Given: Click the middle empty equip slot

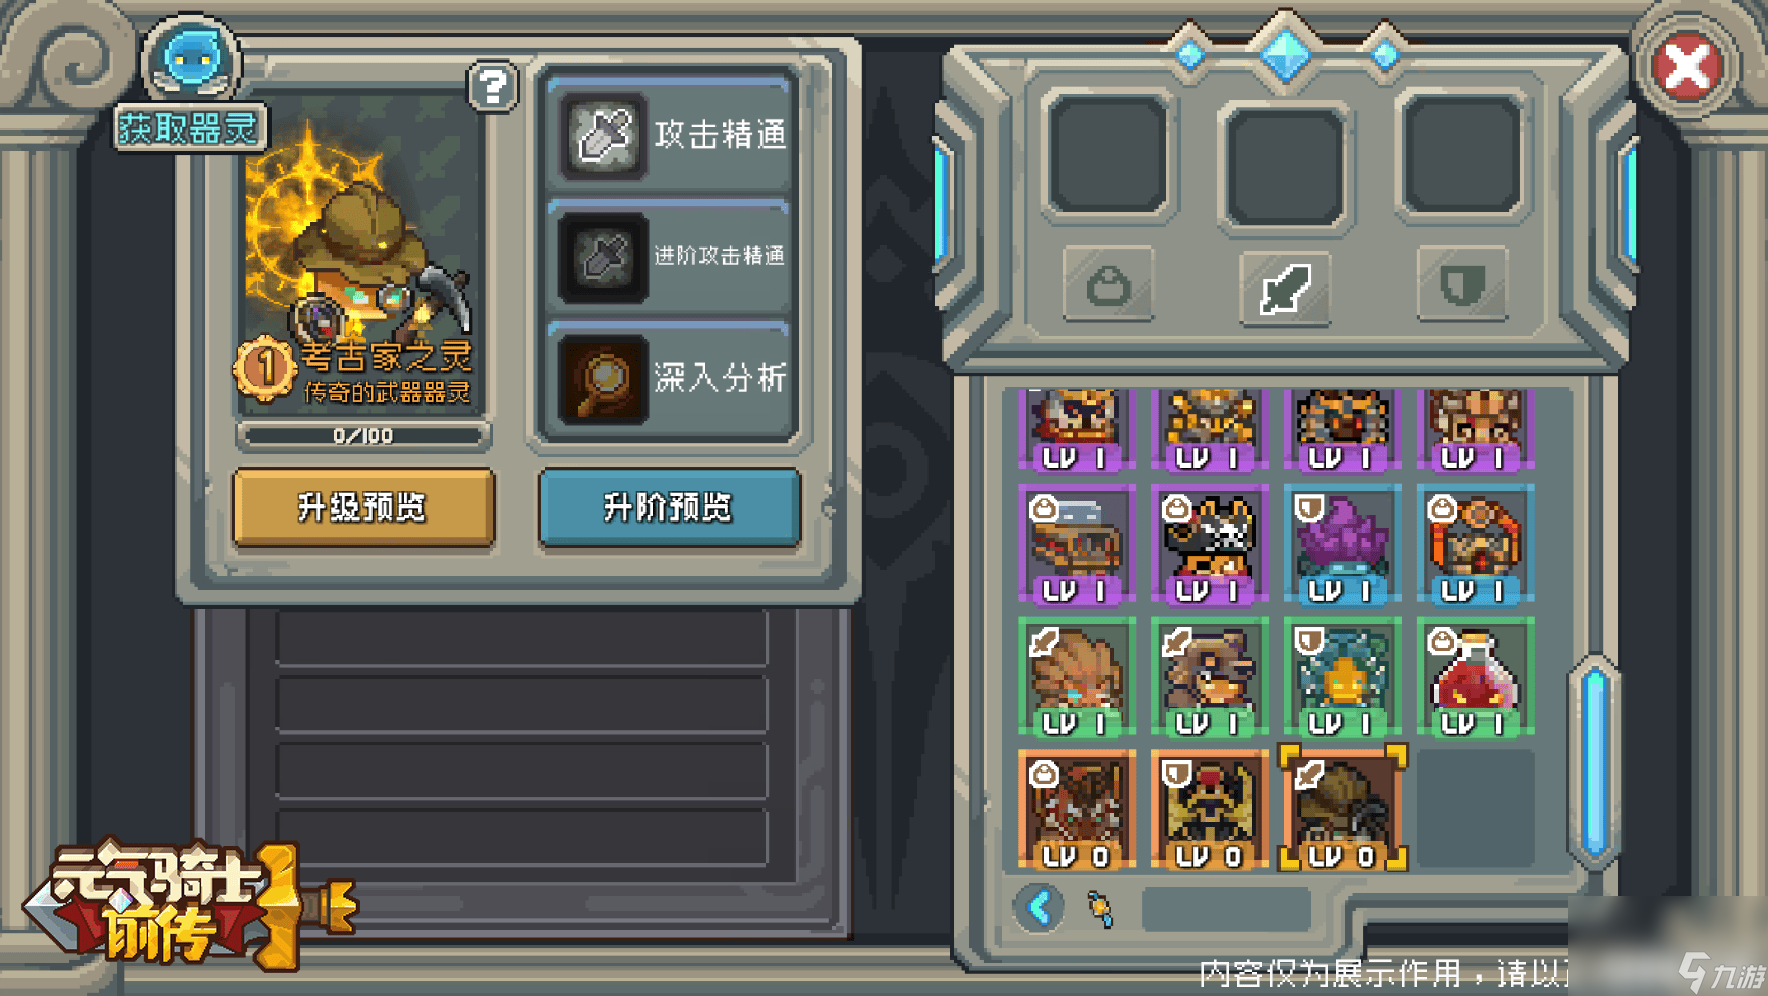Looking at the screenshot, I should pos(1285,165).
